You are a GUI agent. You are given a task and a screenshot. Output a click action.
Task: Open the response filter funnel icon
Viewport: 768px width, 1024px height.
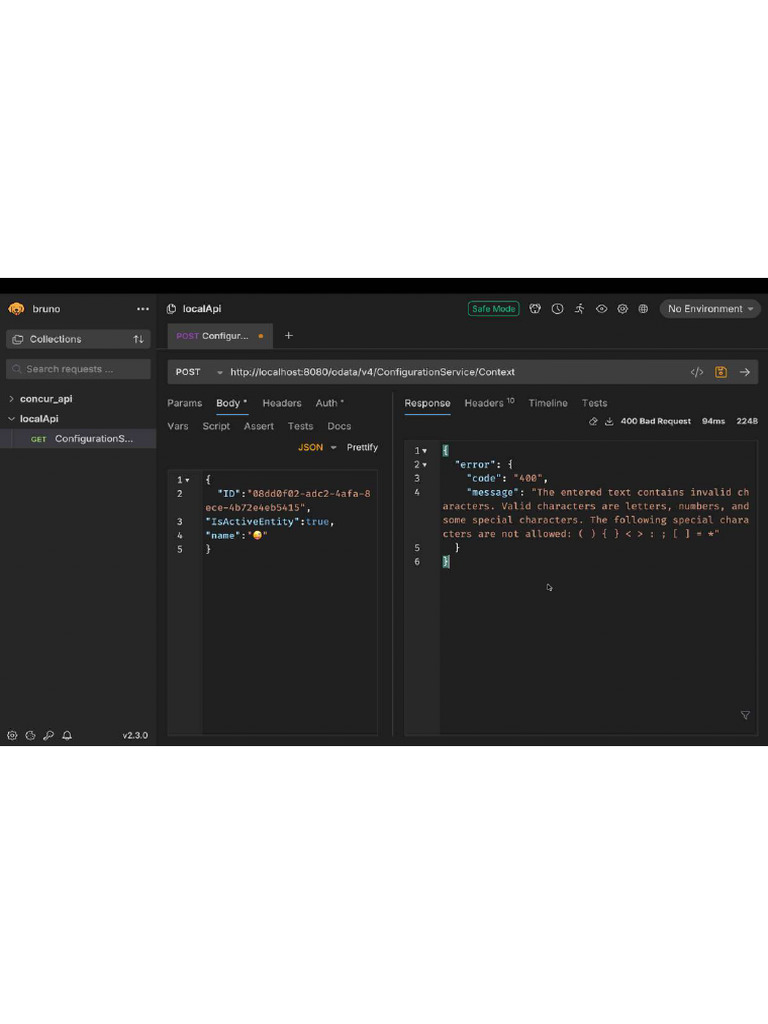745,716
